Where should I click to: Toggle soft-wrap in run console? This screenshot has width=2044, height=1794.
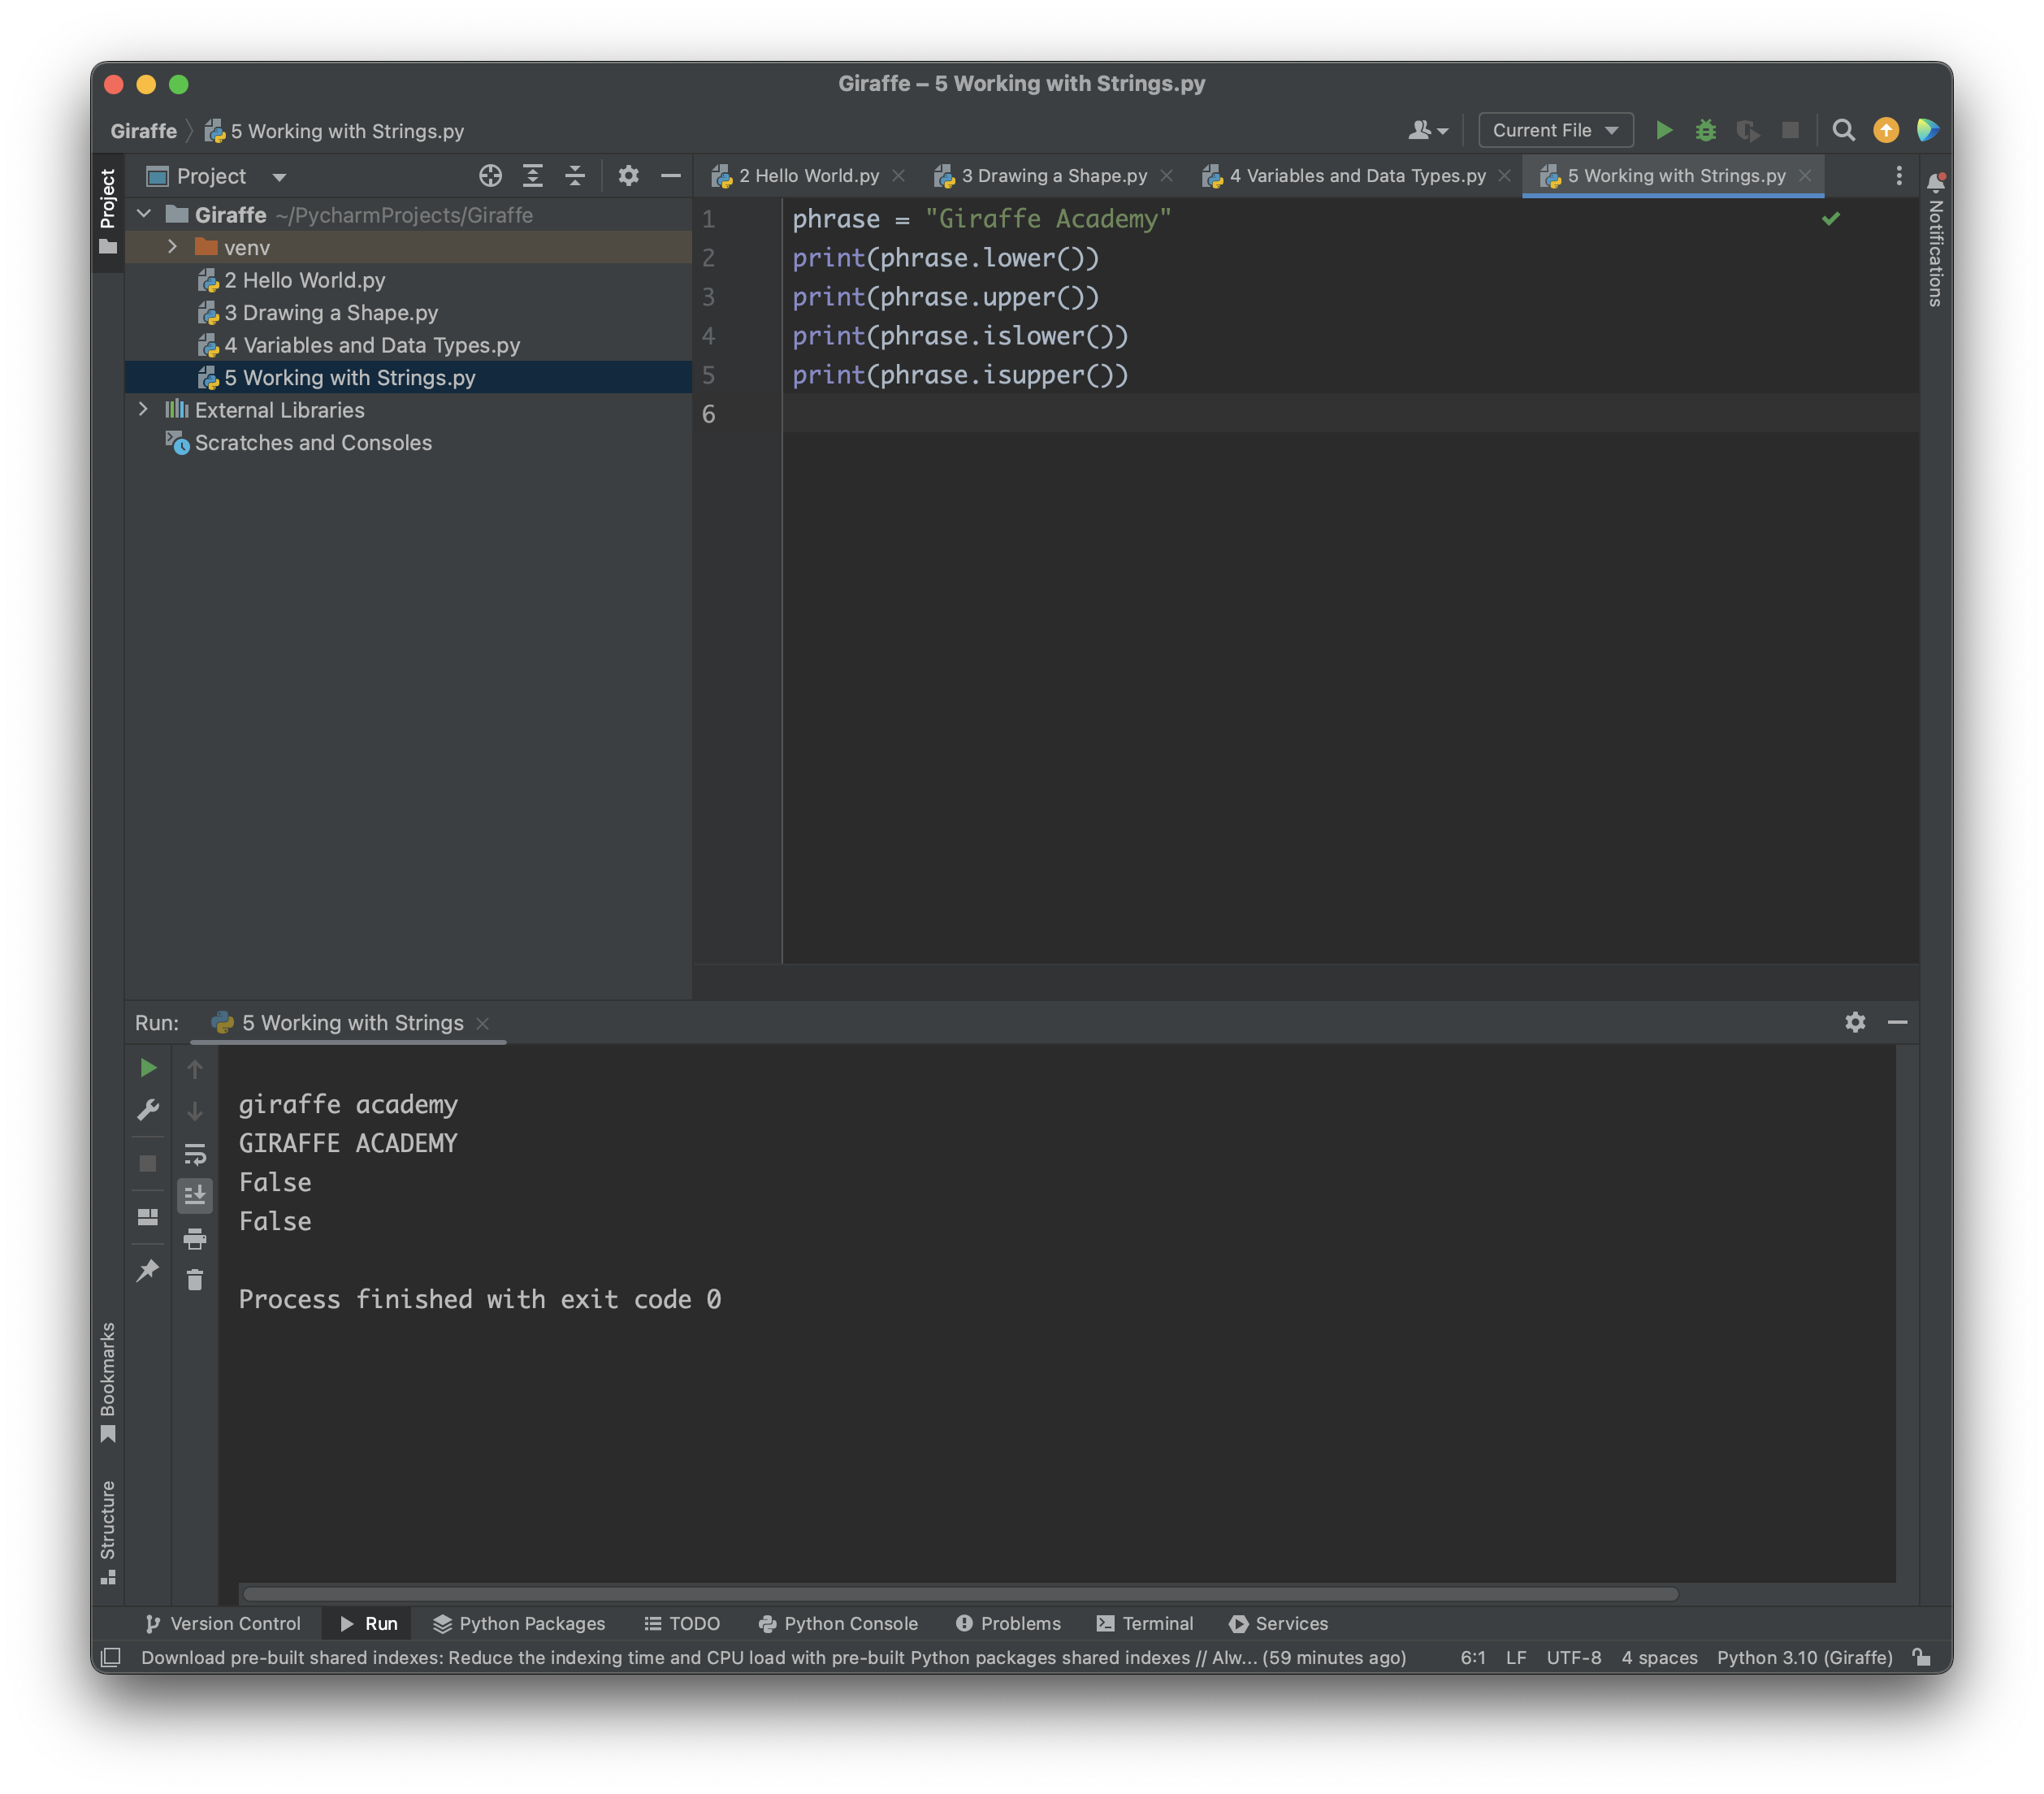tap(195, 1154)
